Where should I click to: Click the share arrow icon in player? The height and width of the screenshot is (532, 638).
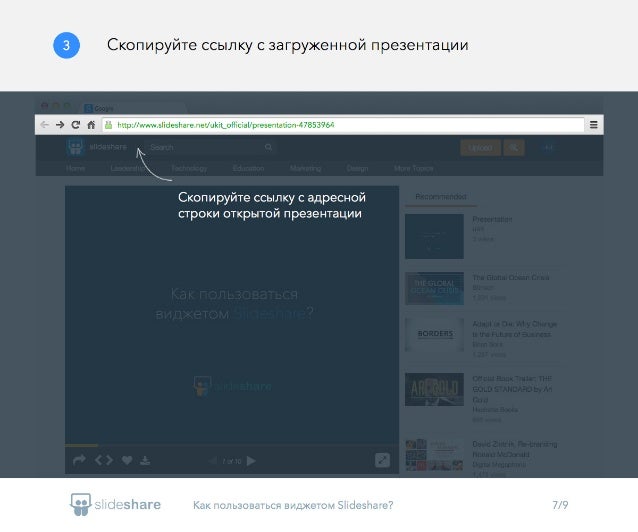click(x=79, y=460)
